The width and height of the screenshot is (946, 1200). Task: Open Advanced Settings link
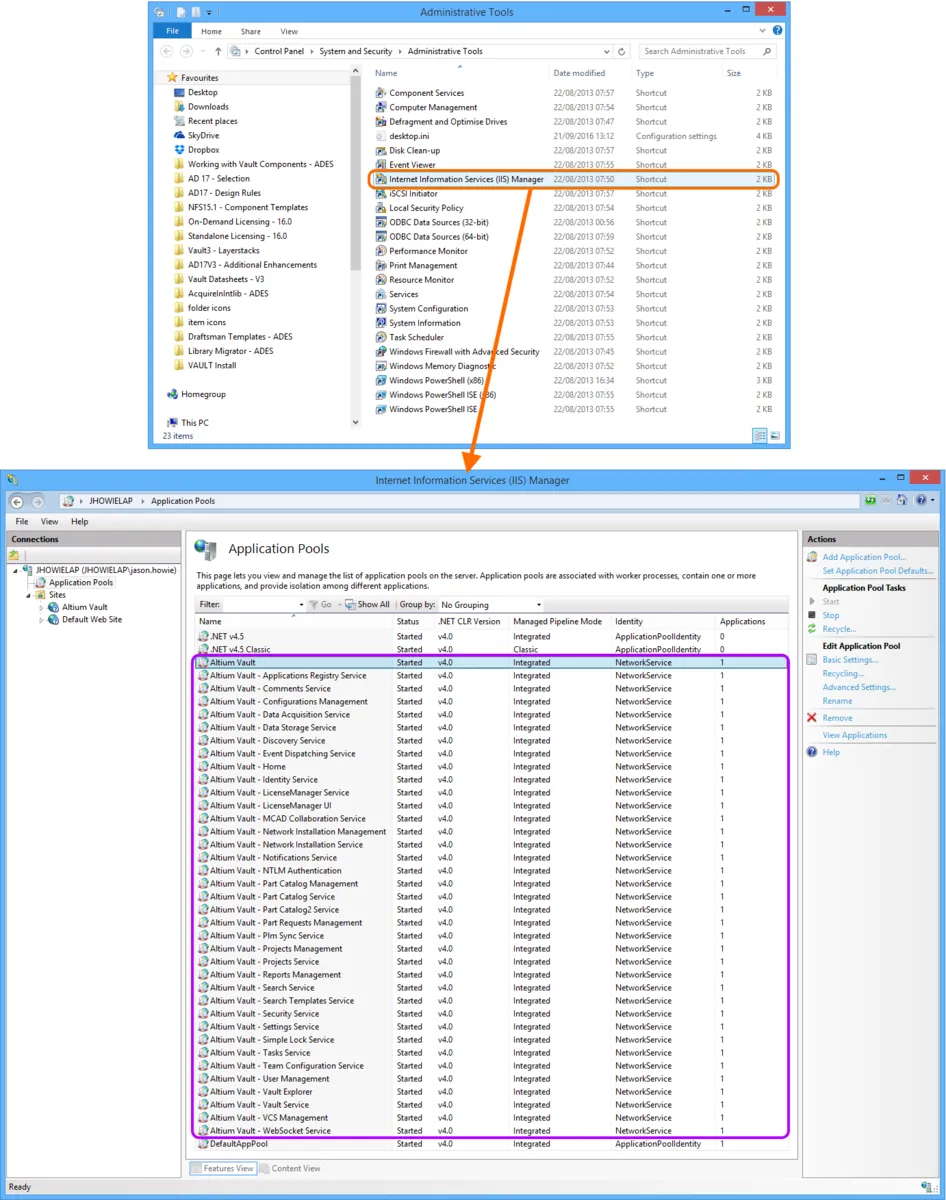858,687
